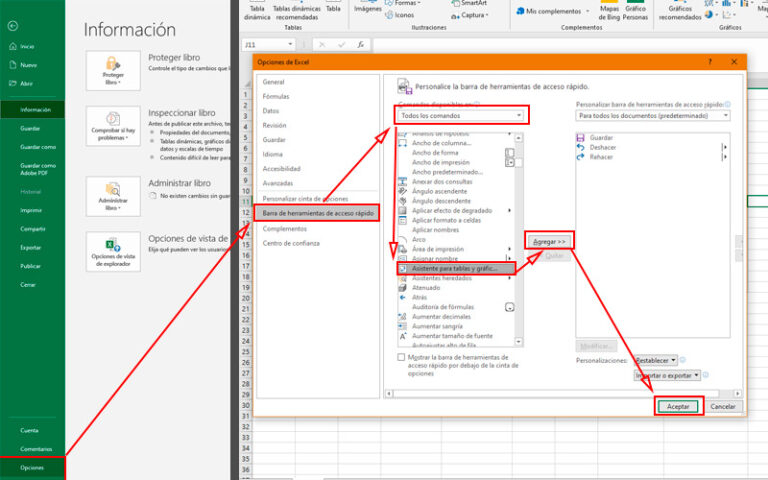Viewport: 768px width, 480px height.
Task: Enable Mostrar la barra de herramientas checkbox
Action: coord(401,358)
